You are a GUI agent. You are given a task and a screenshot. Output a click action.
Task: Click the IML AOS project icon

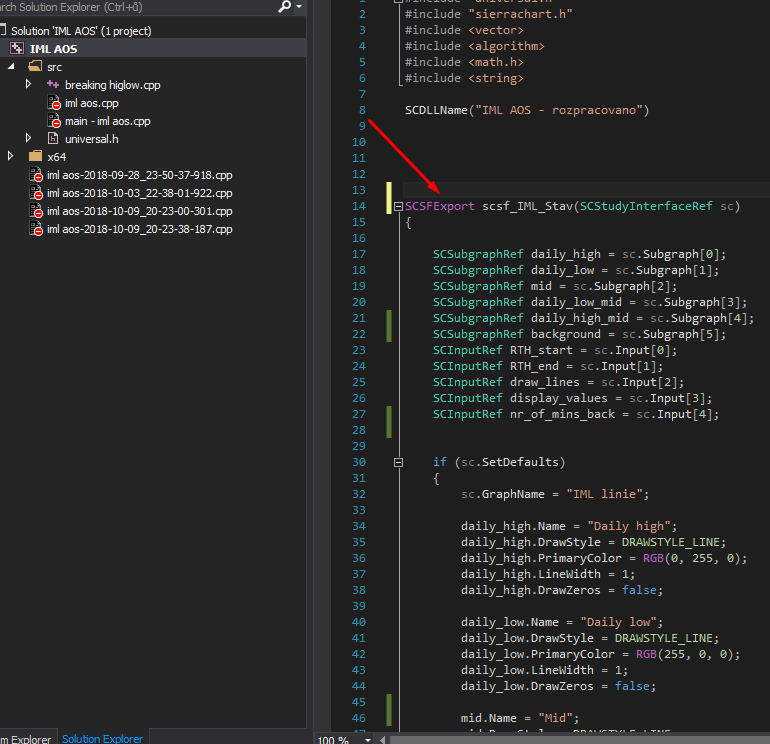pos(17,48)
